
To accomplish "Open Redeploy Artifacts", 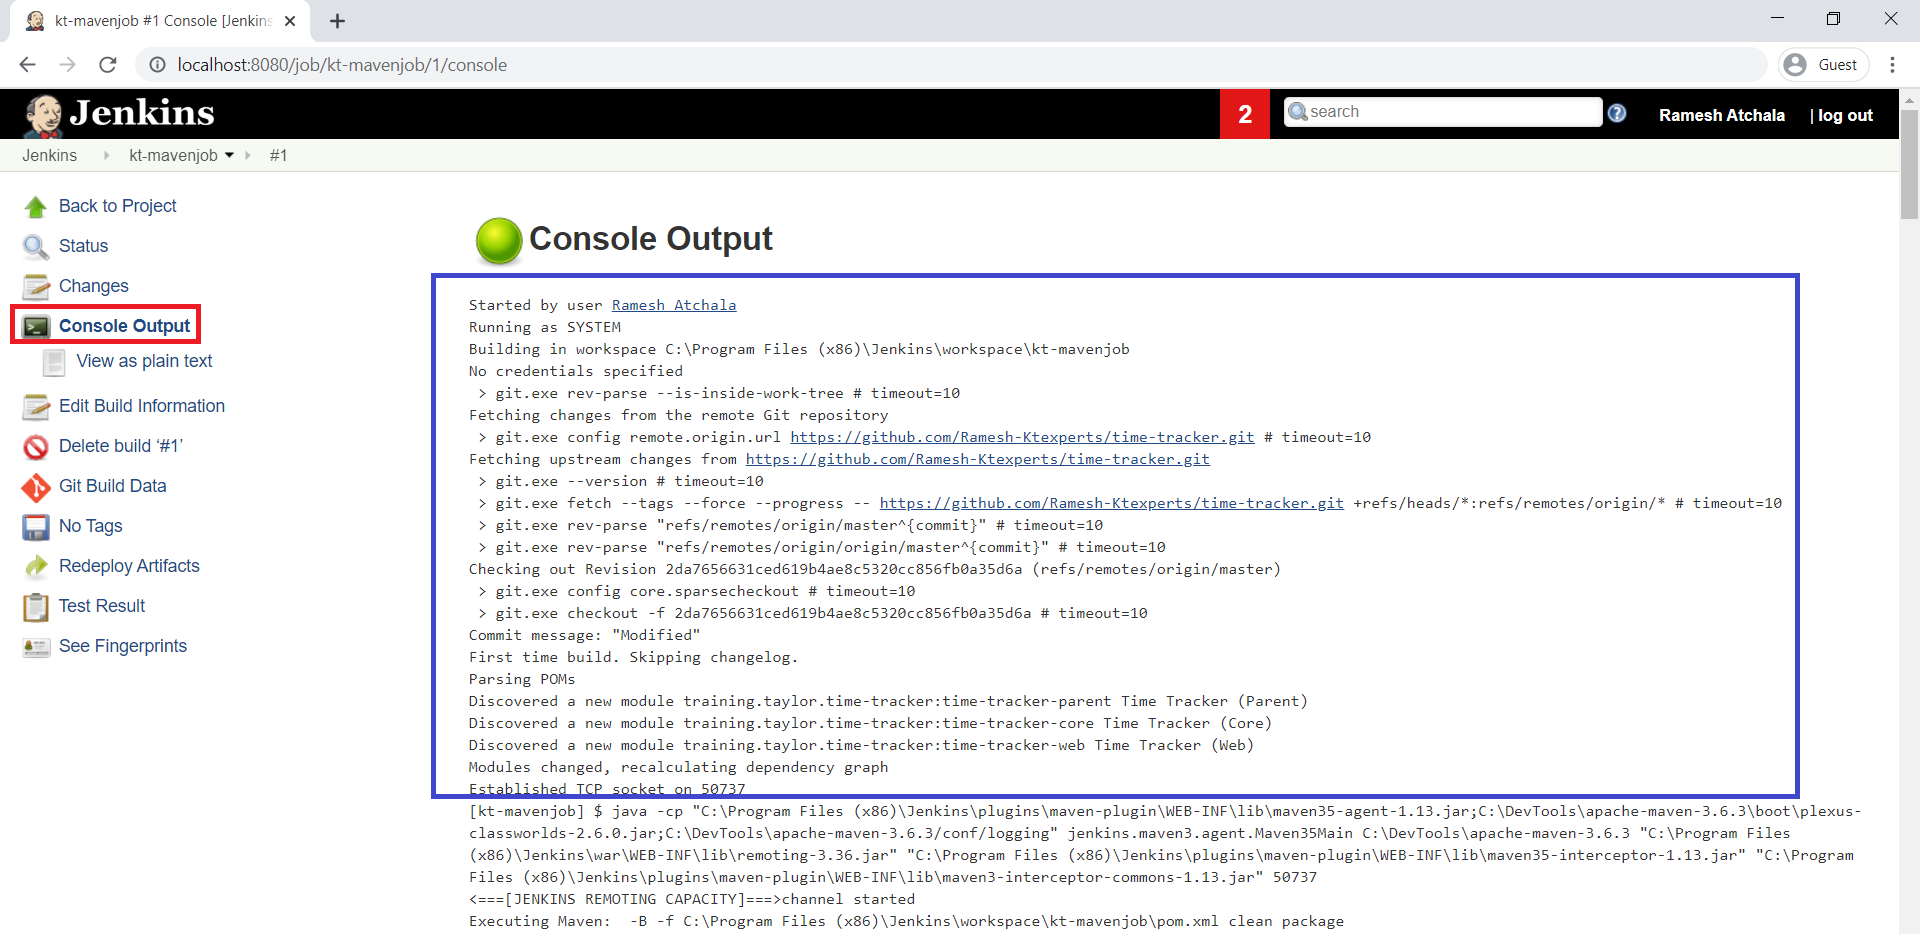I will pyautogui.click(x=129, y=566).
